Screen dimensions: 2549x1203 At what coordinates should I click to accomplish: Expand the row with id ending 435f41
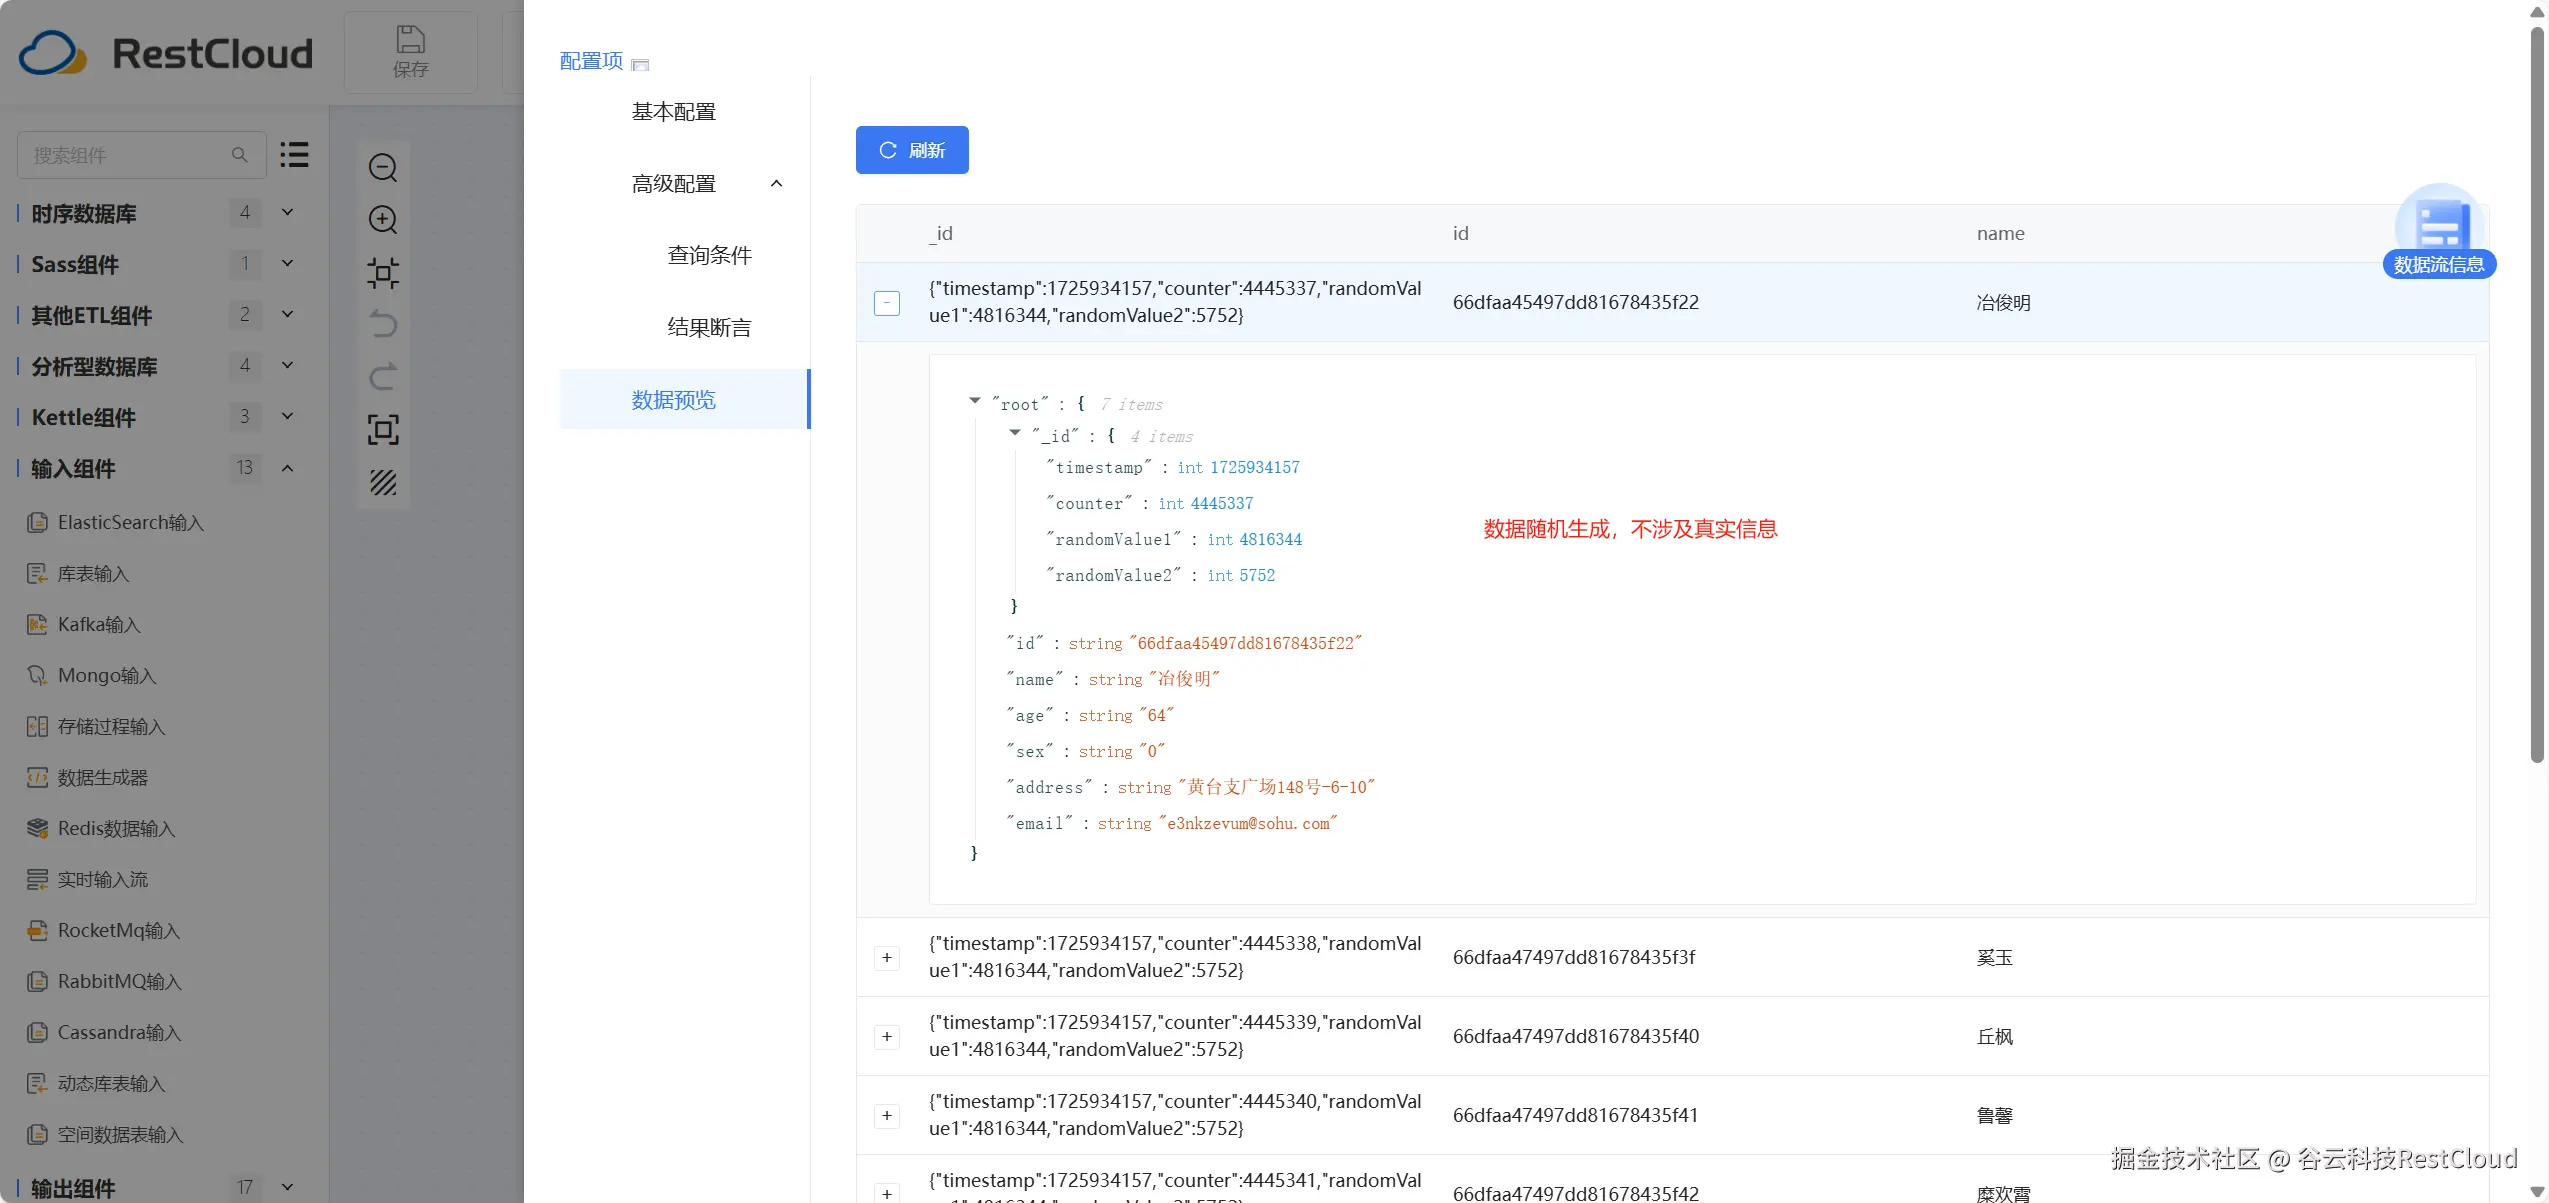click(887, 1115)
